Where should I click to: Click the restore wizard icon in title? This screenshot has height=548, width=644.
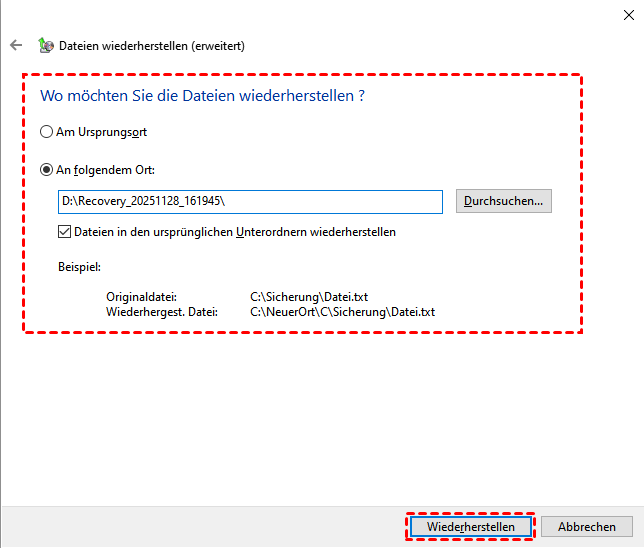(x=45, y=45)
